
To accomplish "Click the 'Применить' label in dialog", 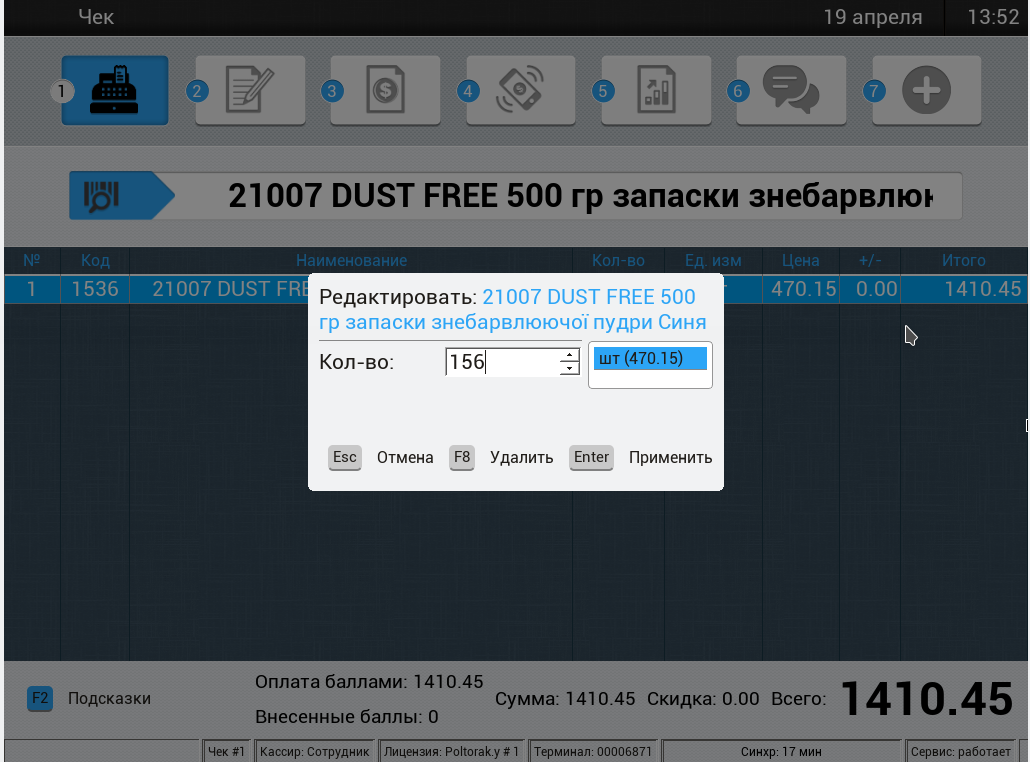I will coord(671,458).
